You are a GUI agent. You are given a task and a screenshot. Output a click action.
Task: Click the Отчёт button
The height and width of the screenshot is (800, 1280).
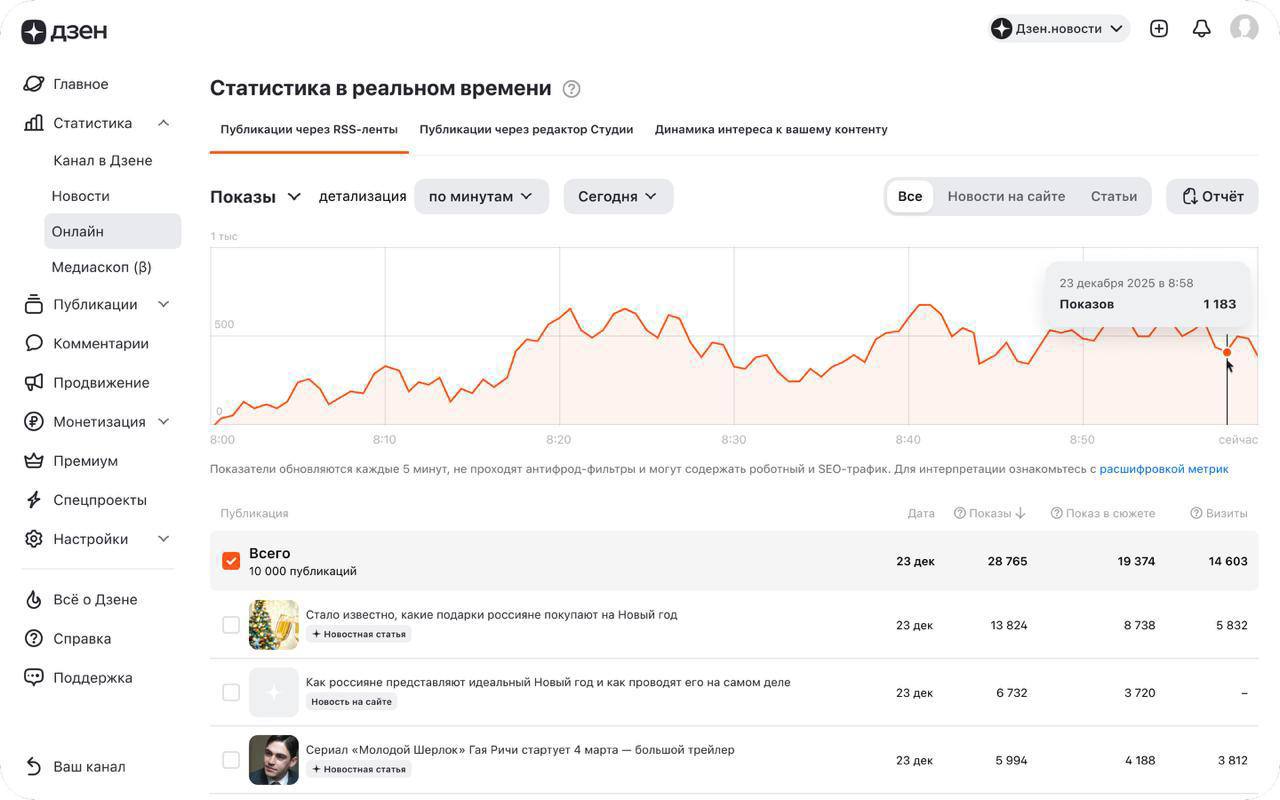tap(1211, 196)
